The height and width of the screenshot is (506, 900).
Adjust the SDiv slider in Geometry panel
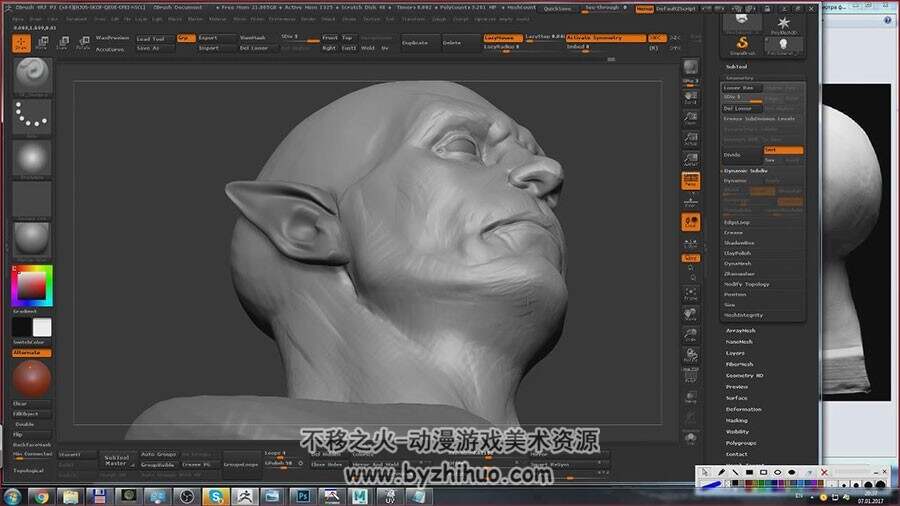(x=742, y=98)
